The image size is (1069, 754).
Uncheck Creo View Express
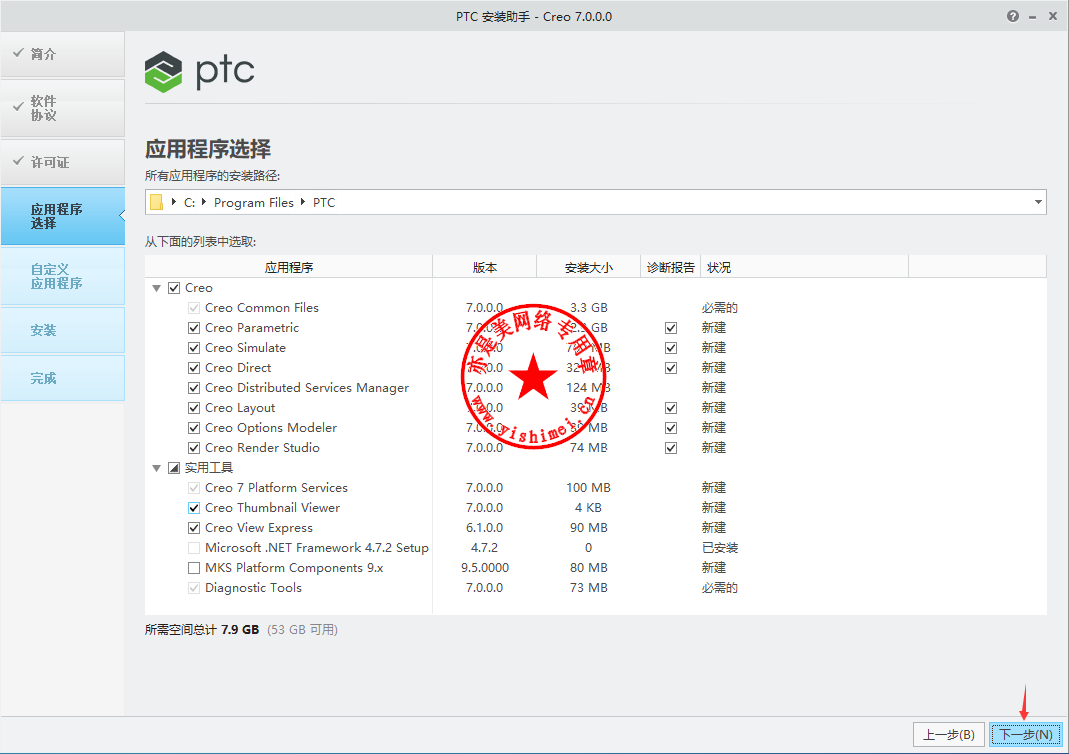[194, 528]
